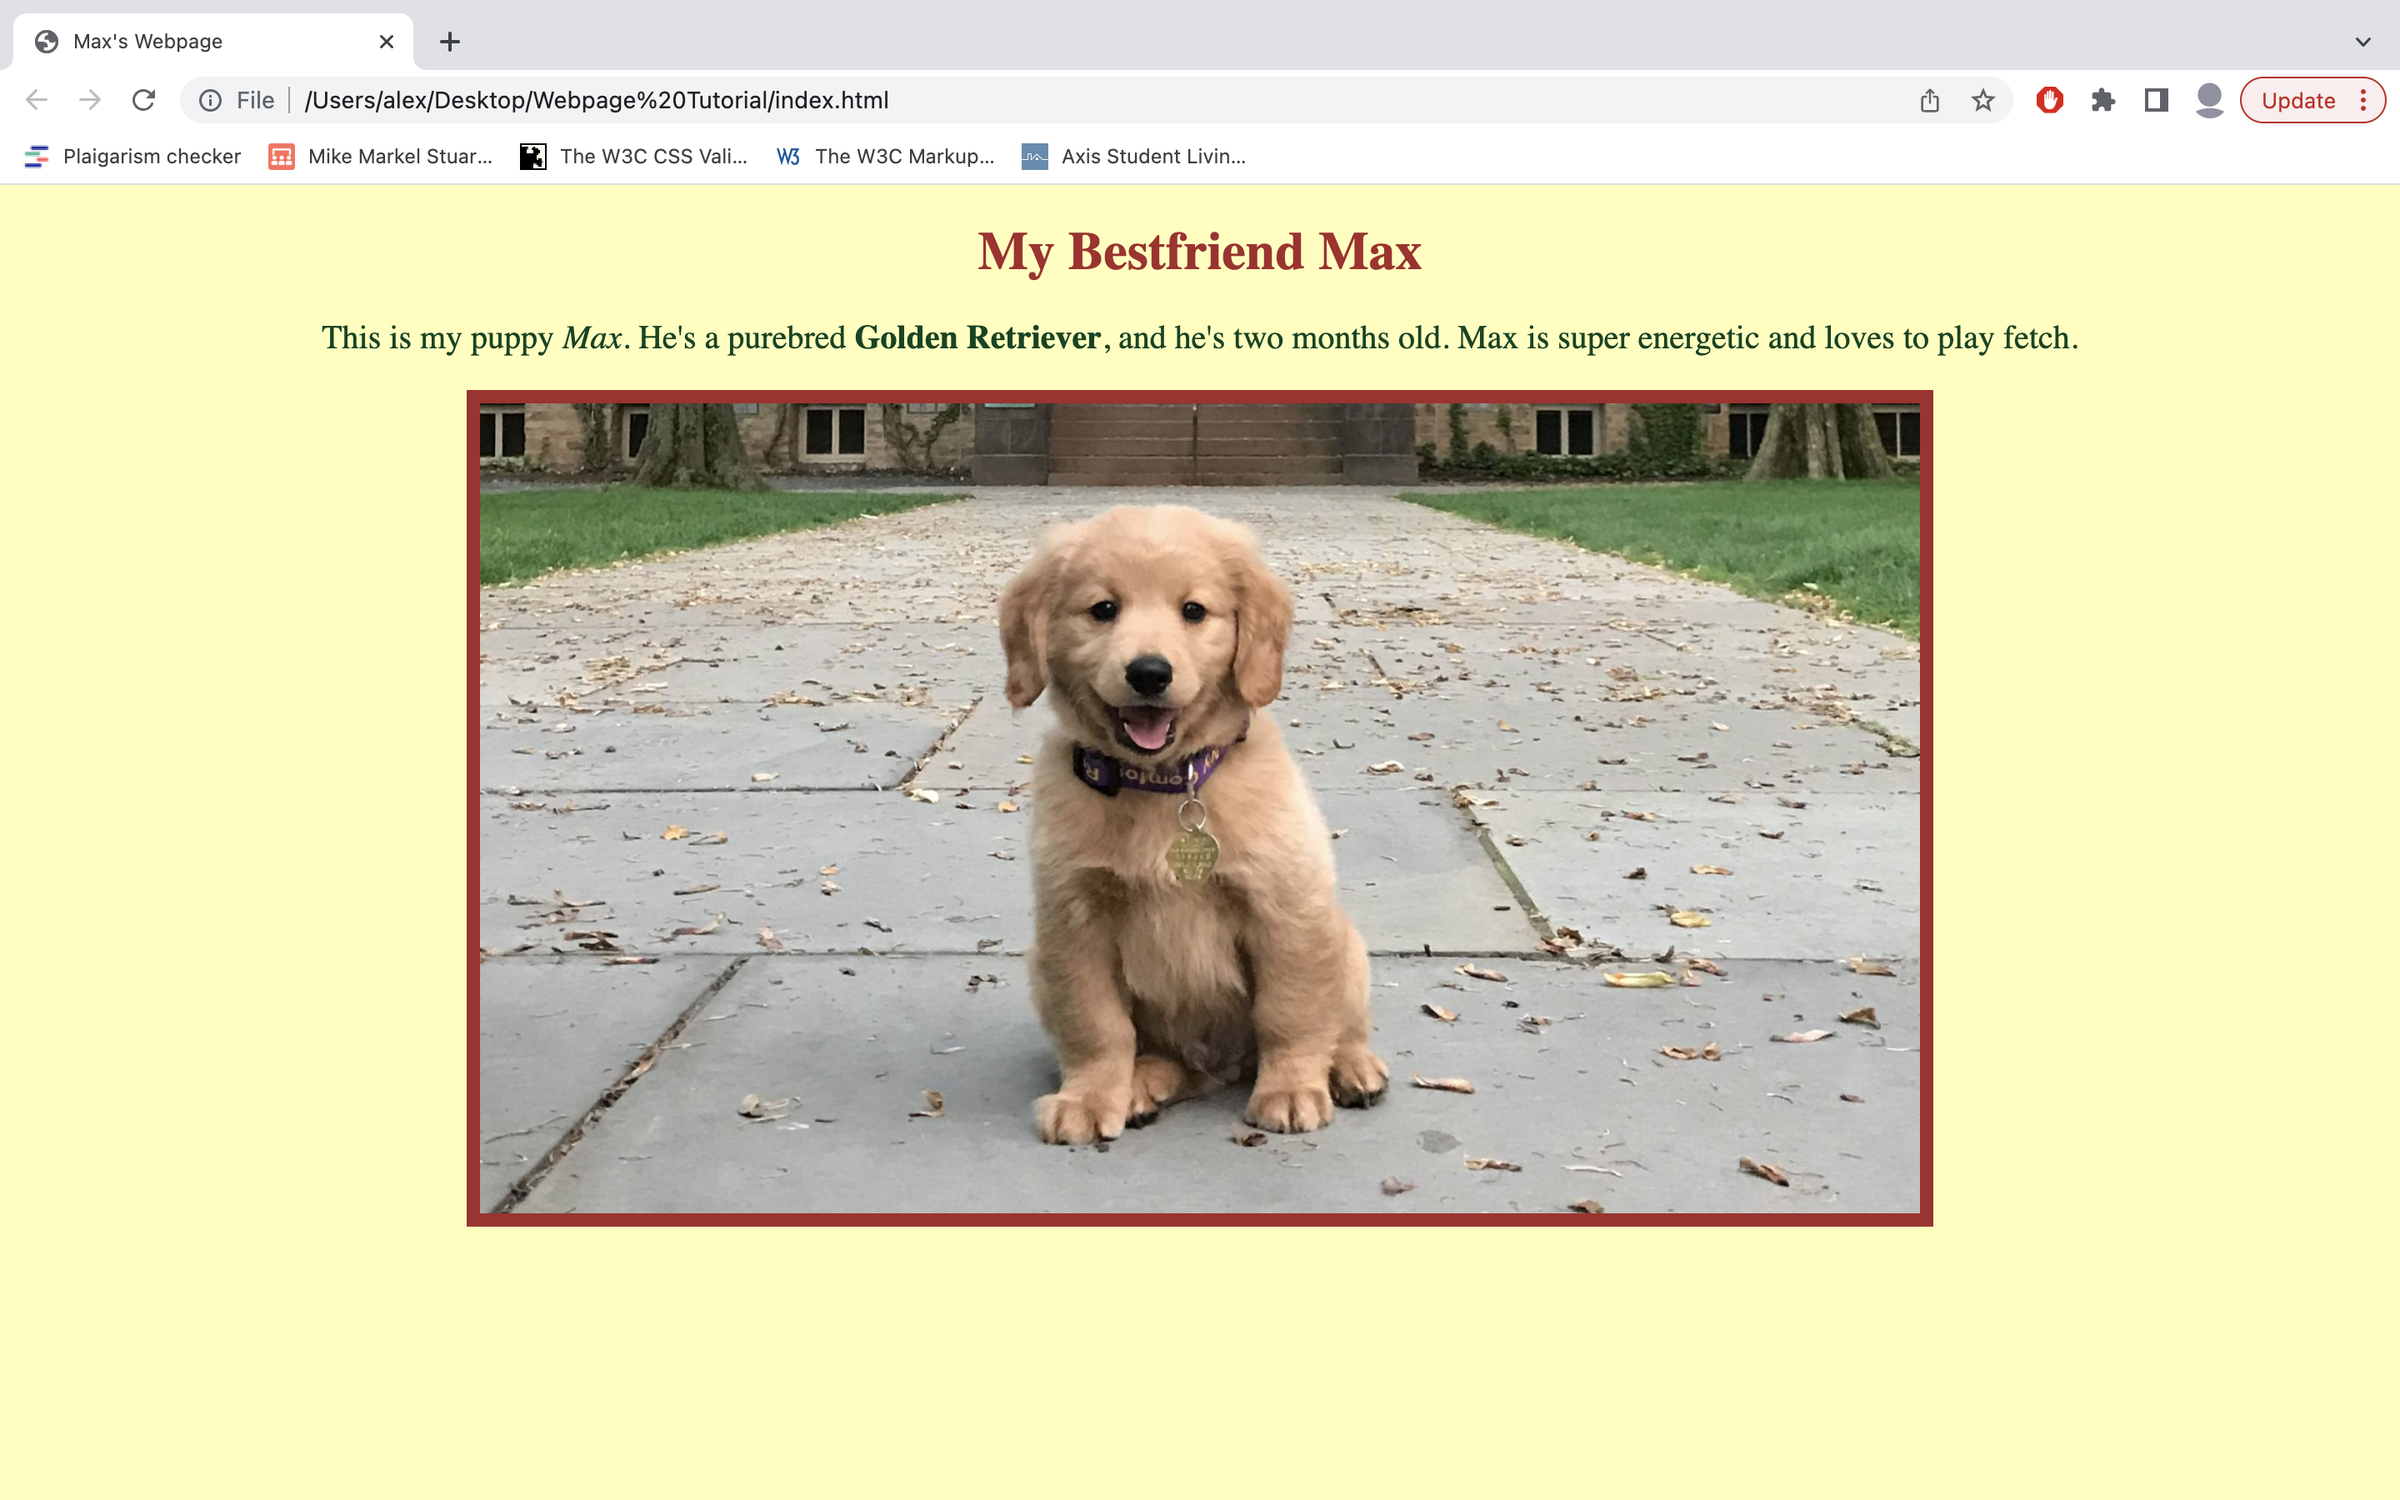
Task: Open The W3C CSS Validator bookmark
Action: click(x=634, y=156)
